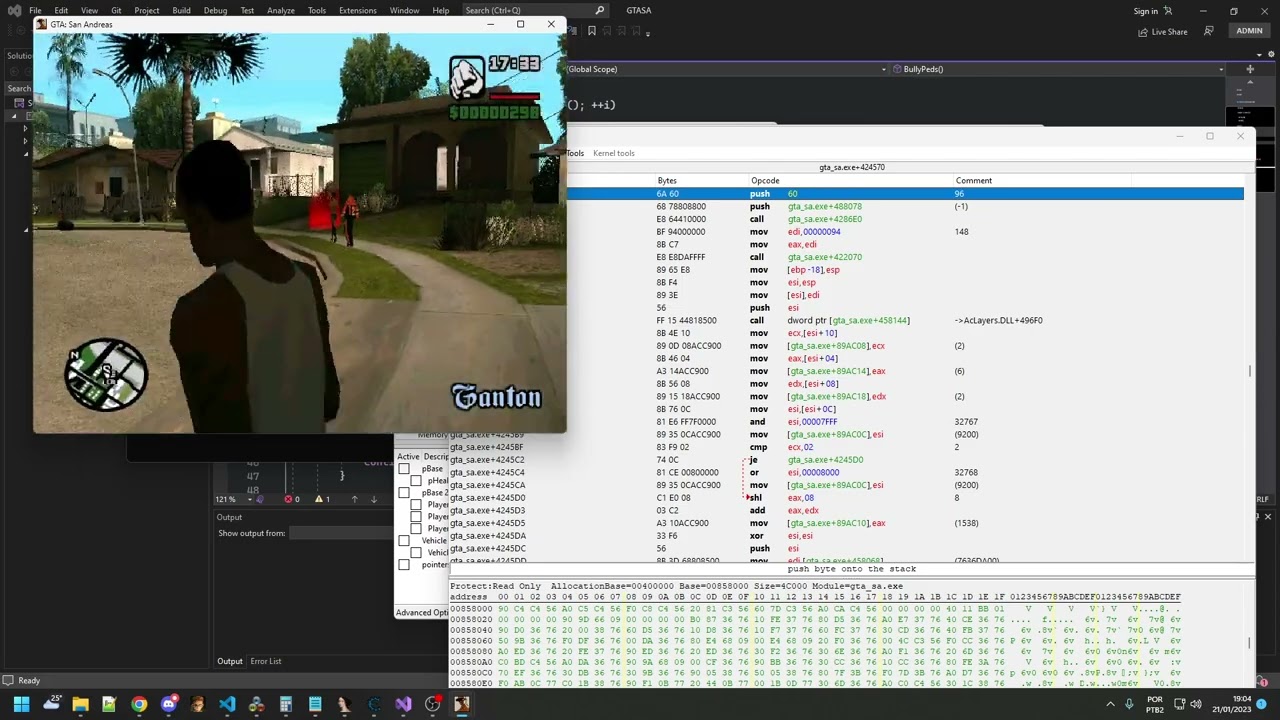
Task: Switch to the GTA San Andreas taskbar icon
Action: click(x=462, y=704)
